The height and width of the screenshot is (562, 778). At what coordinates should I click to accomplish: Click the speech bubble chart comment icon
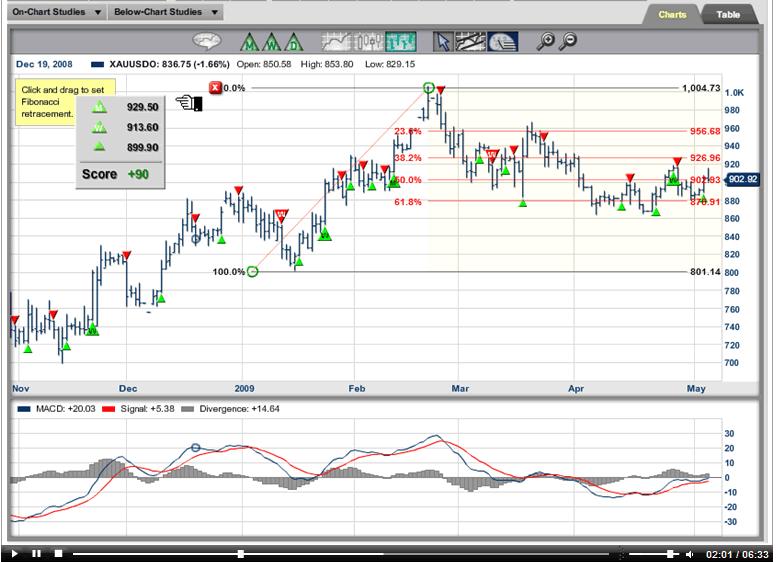click(206, 42)
